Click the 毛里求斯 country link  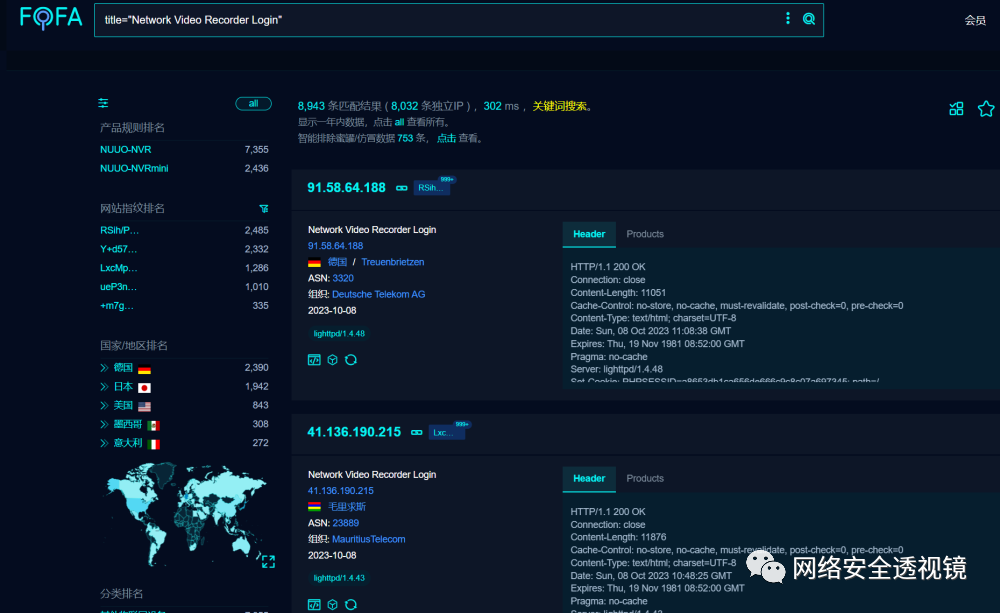(x=346, y=507)
